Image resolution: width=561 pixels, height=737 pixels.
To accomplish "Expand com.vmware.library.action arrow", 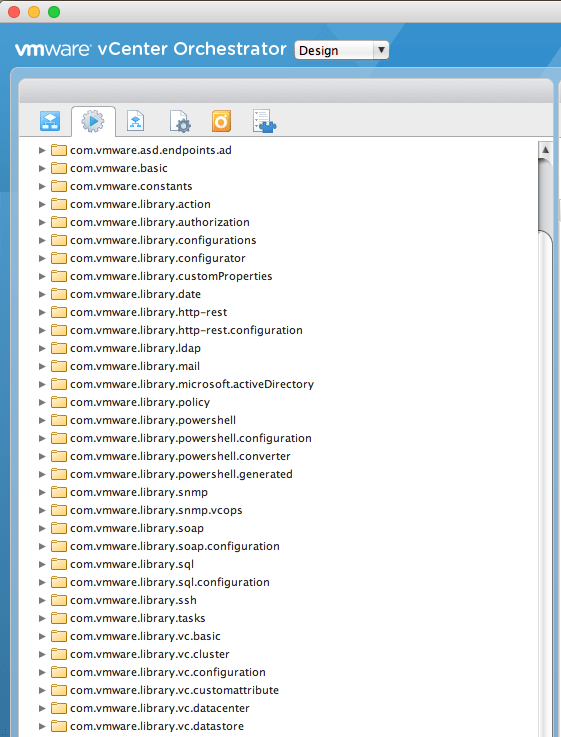I will pyautogui.click(x=42, y=204).
